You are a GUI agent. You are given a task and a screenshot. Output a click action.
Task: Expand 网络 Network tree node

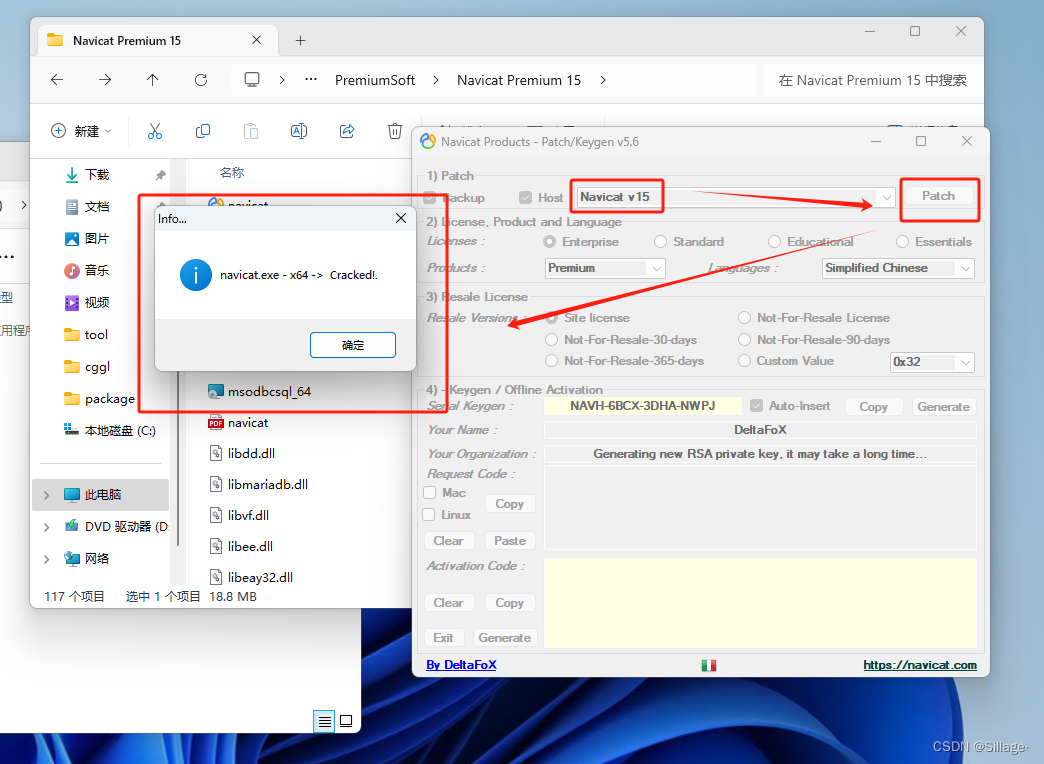click(x=46, y=559)
